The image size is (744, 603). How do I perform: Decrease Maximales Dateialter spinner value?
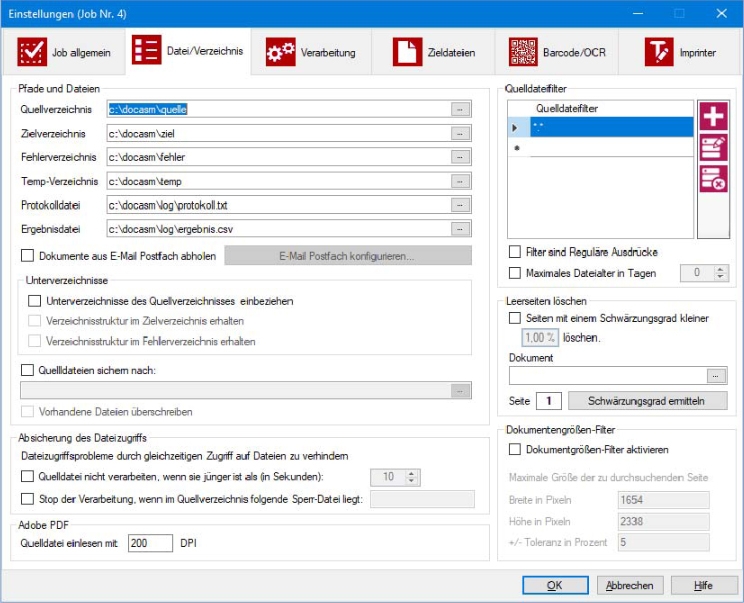coord(720,277)
